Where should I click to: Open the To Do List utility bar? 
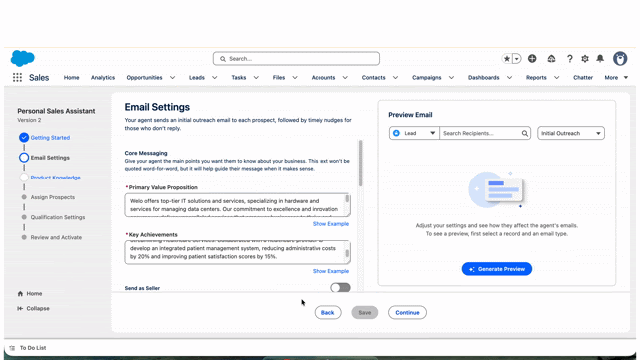[x=28, y=348]
